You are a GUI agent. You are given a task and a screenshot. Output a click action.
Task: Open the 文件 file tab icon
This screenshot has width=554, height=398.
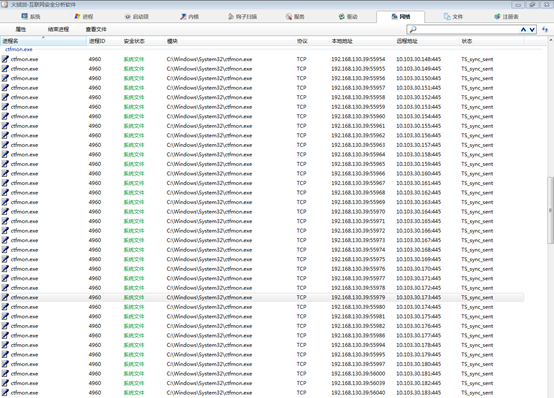pos(447,17)
